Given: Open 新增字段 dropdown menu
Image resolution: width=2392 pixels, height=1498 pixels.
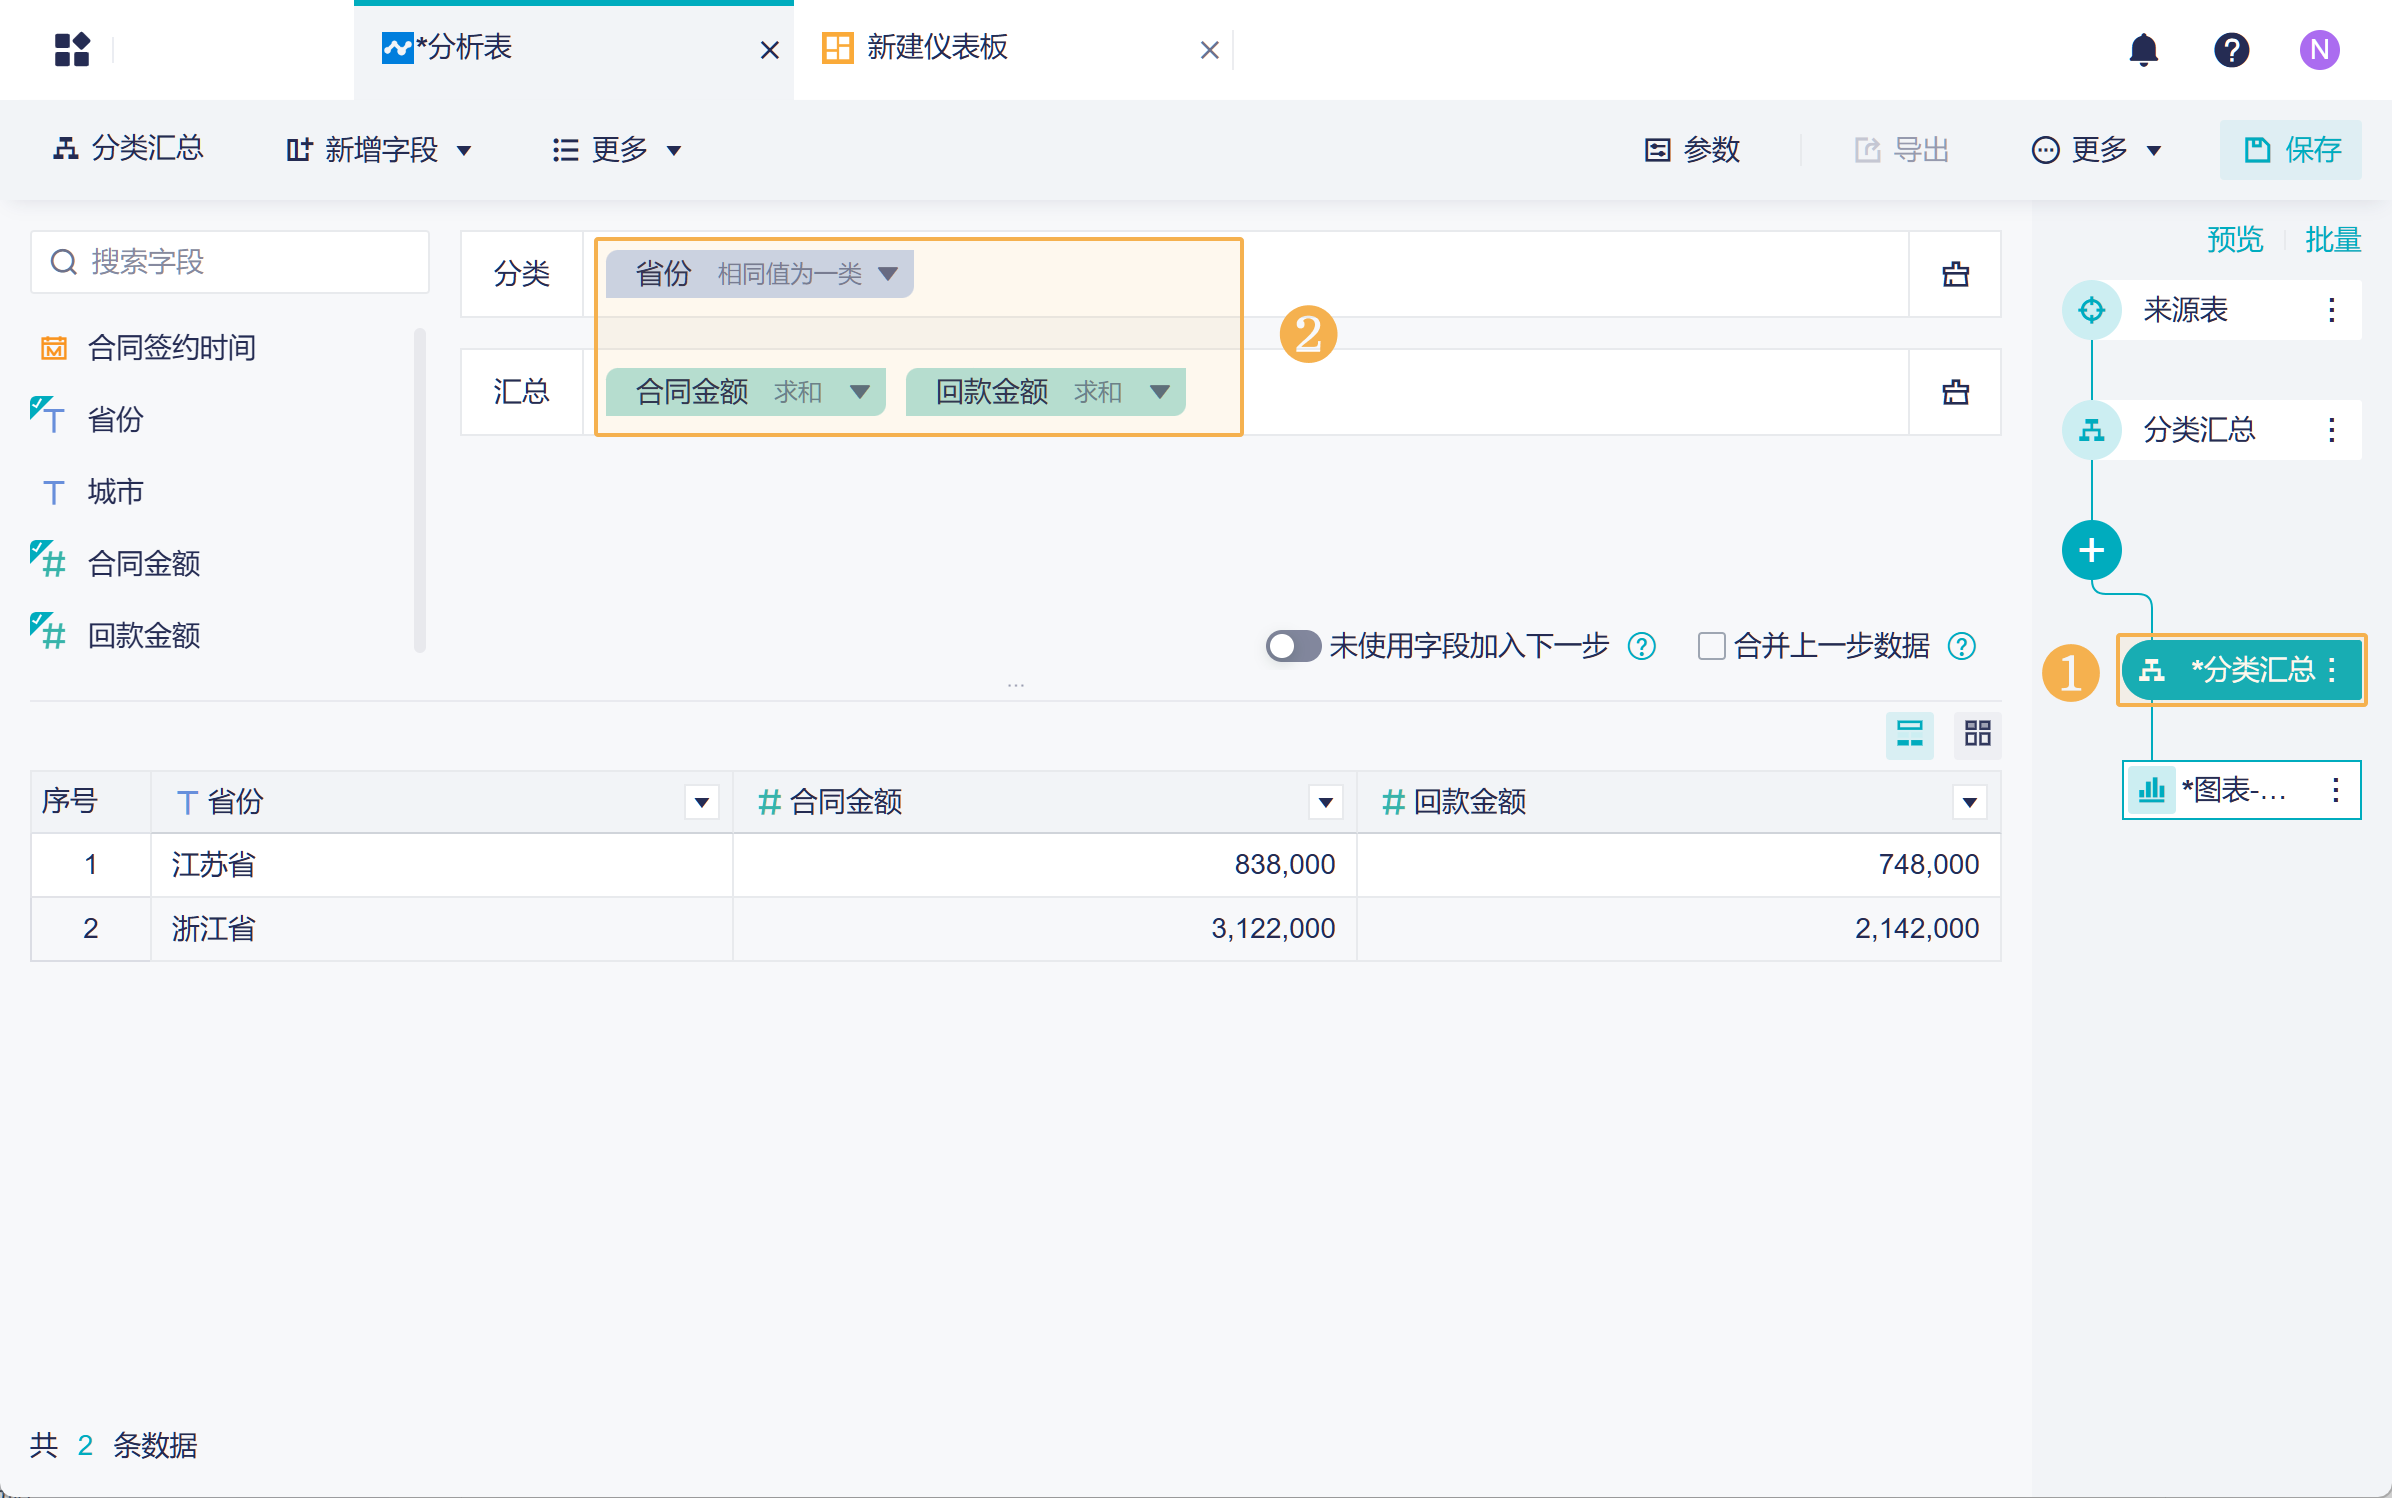Looking at the screenshot, I should point(380,150).
